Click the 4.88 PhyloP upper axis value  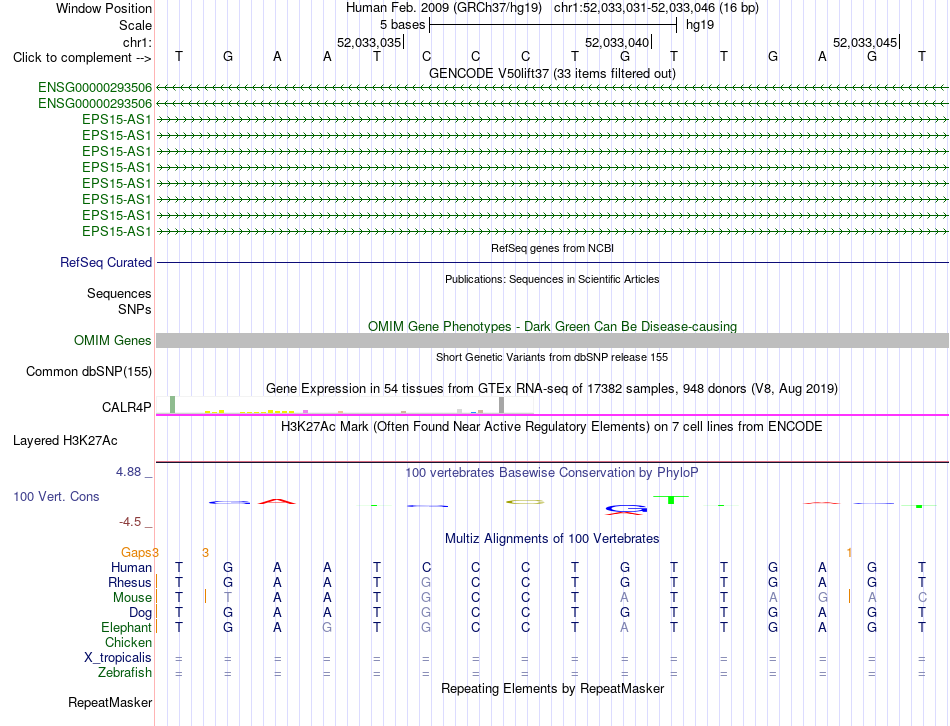tap(128, 471)
